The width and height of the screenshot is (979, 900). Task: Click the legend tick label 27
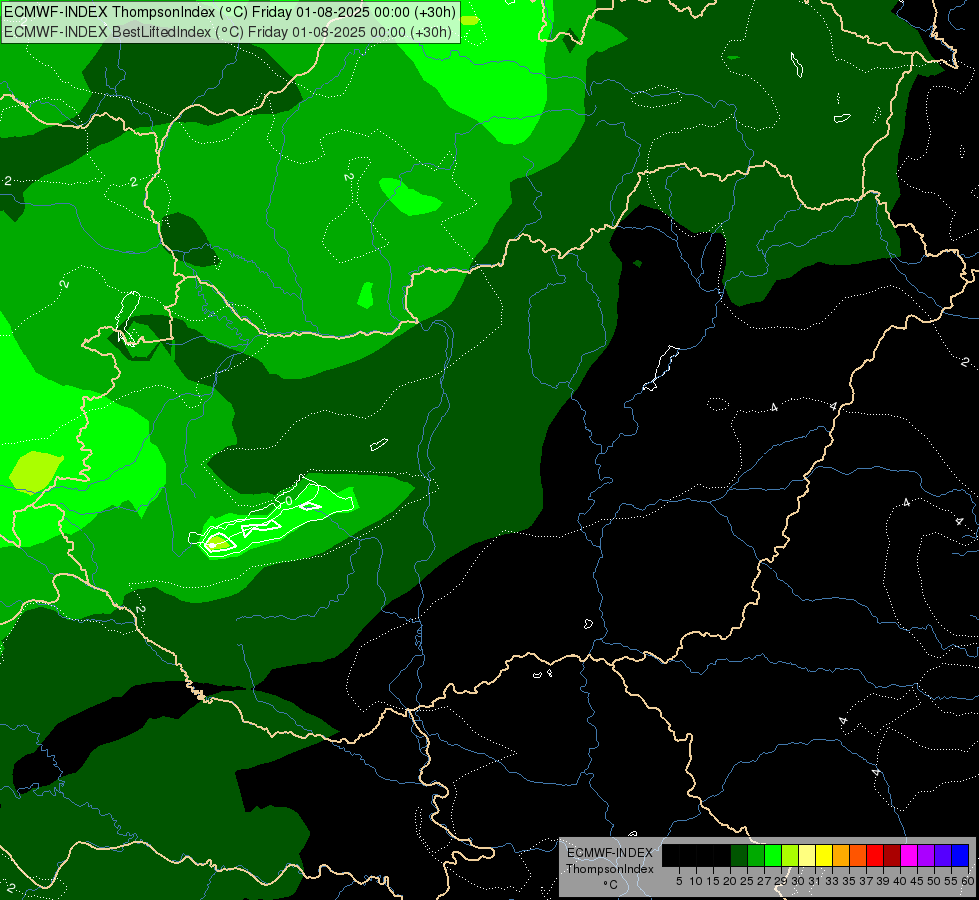click(765, 881)
